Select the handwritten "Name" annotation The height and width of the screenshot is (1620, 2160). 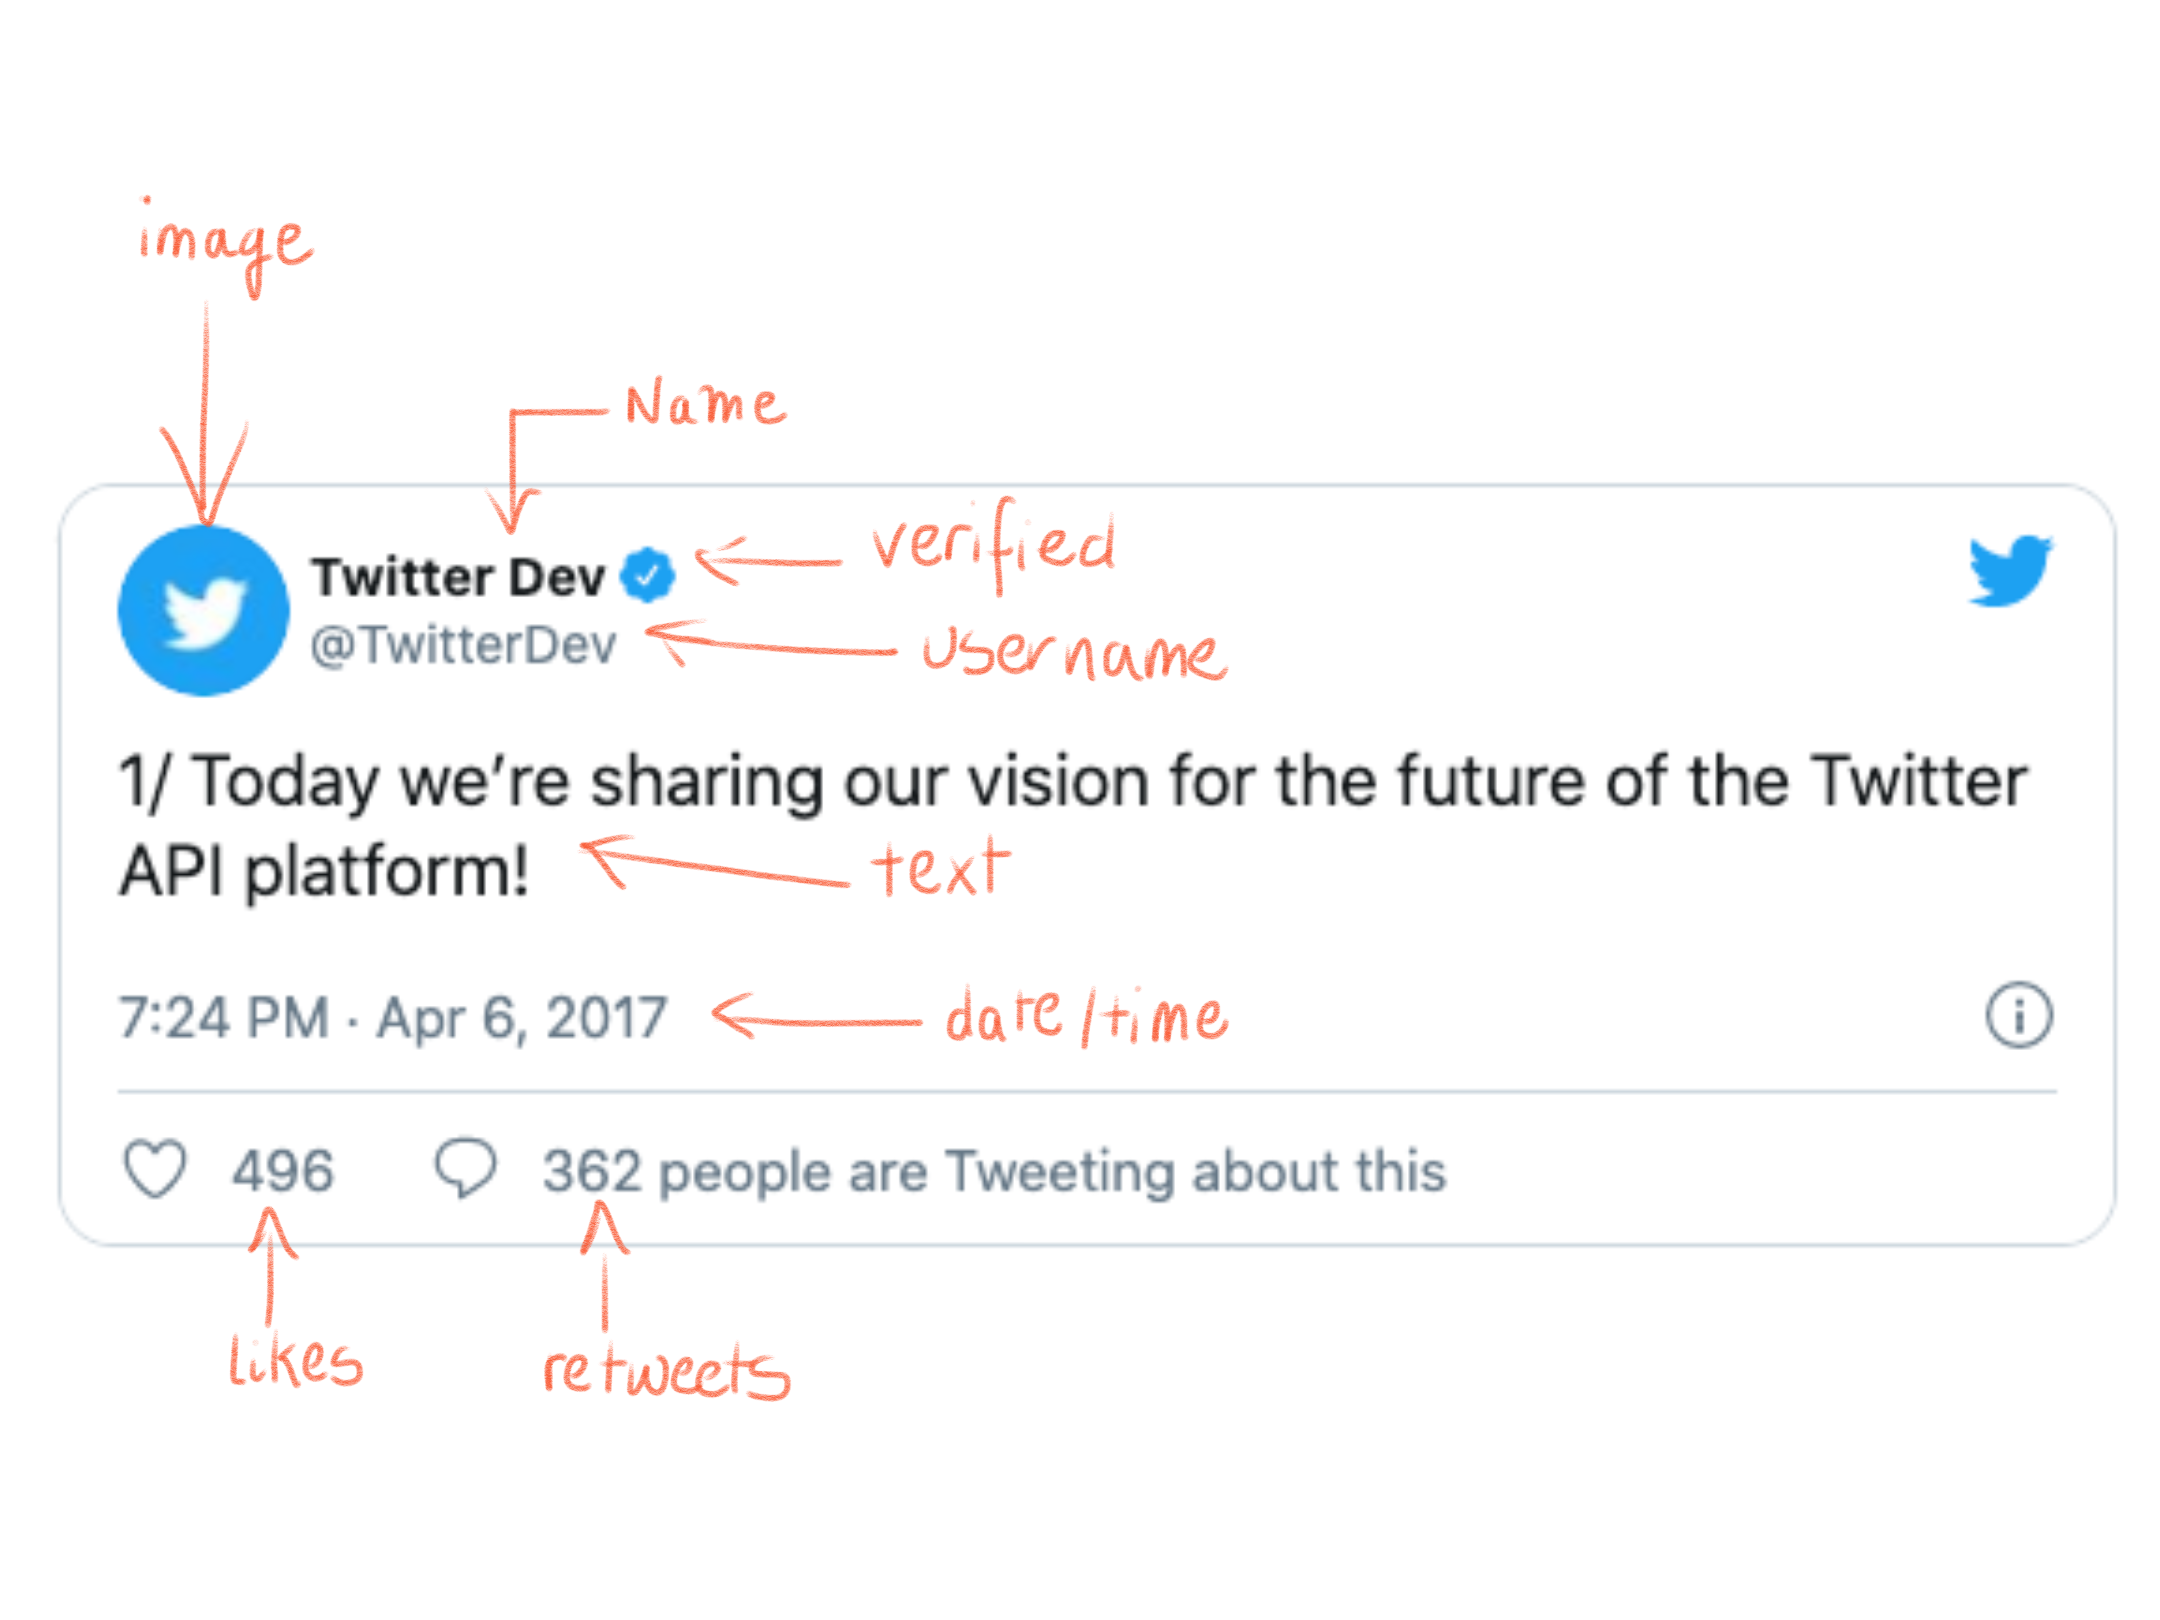point(705,405)
